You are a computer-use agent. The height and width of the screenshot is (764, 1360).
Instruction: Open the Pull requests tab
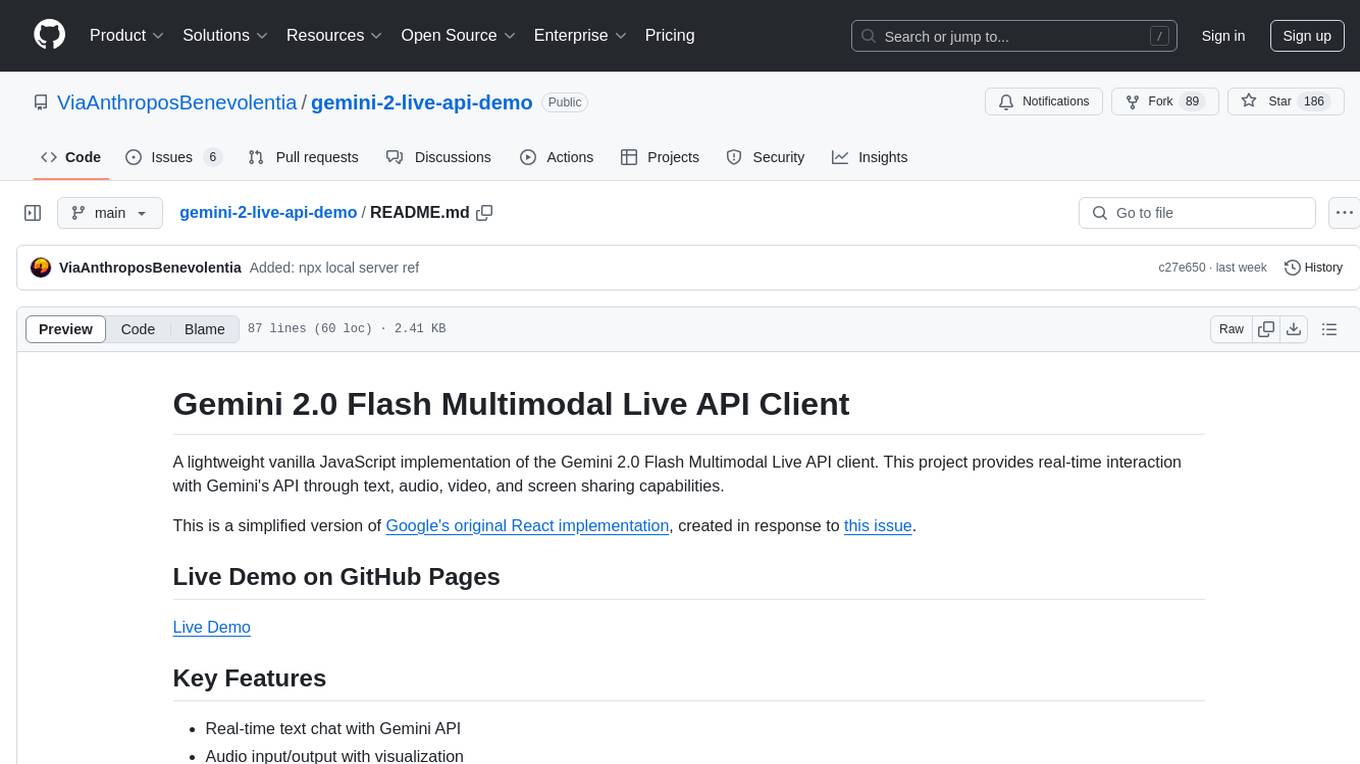[x=303, y=157]
